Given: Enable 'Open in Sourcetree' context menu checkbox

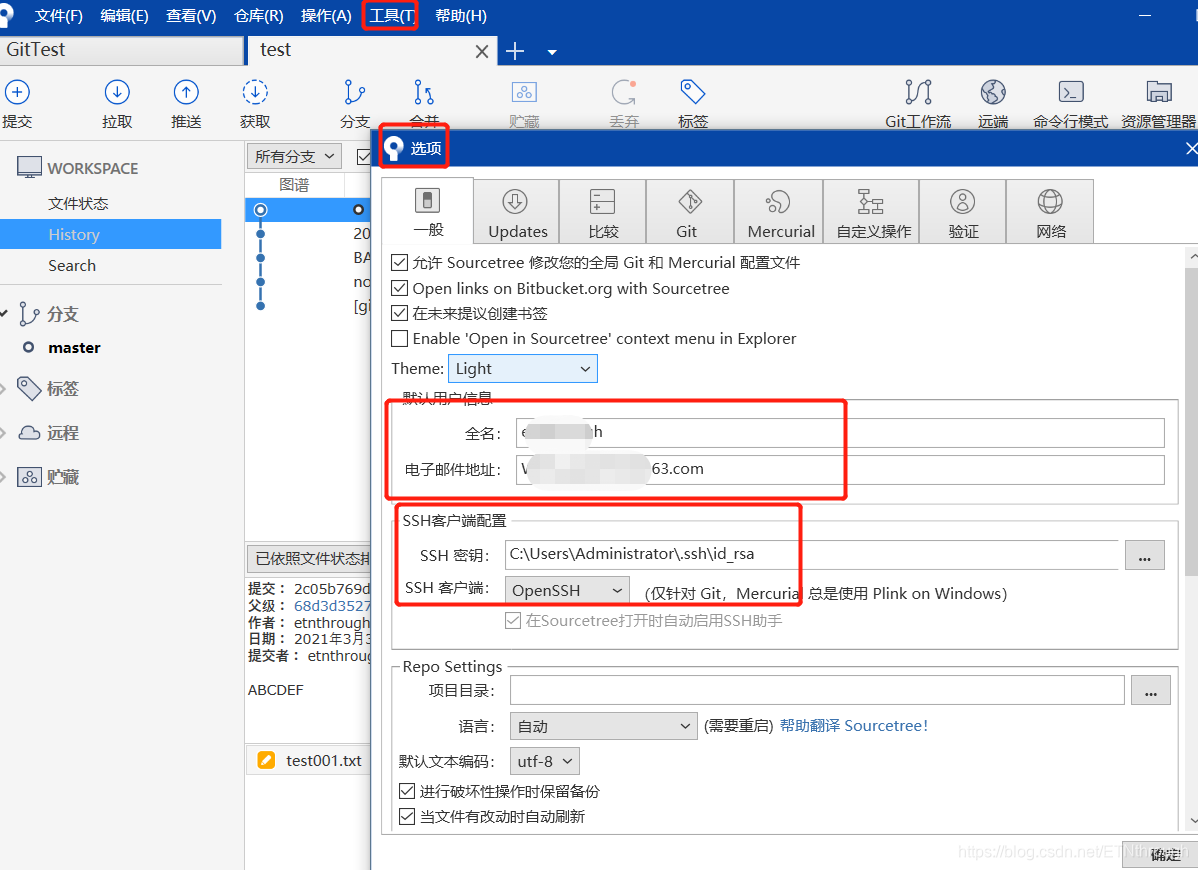Looking at the screenshot, I should [399, 338].
